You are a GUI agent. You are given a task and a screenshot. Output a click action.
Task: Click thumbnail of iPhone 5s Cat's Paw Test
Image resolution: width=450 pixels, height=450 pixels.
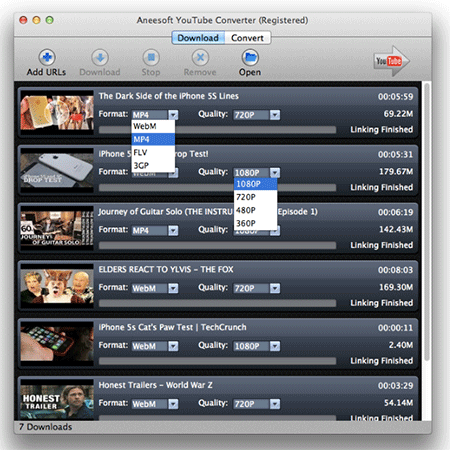pyautogui.click(x=57, y=344)
